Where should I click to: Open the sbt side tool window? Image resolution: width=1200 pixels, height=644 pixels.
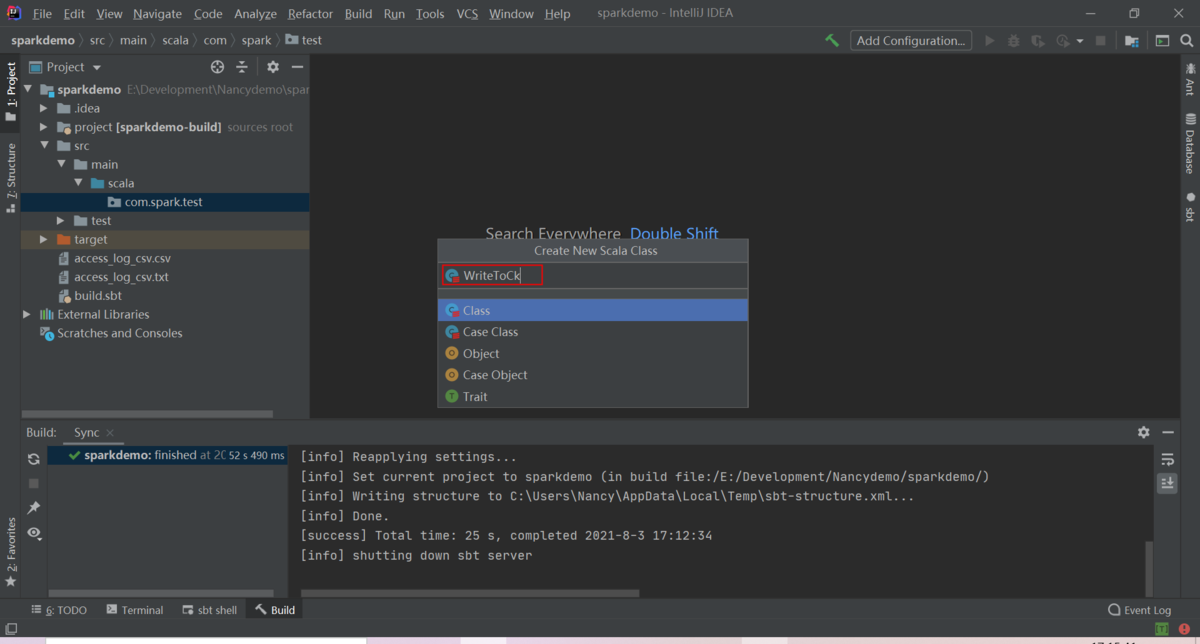[1189, 207]
